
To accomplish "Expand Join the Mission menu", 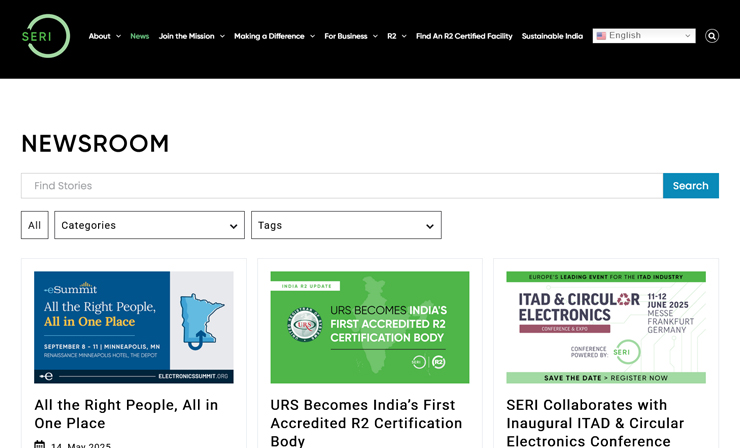I will click(x=191, y=36).
